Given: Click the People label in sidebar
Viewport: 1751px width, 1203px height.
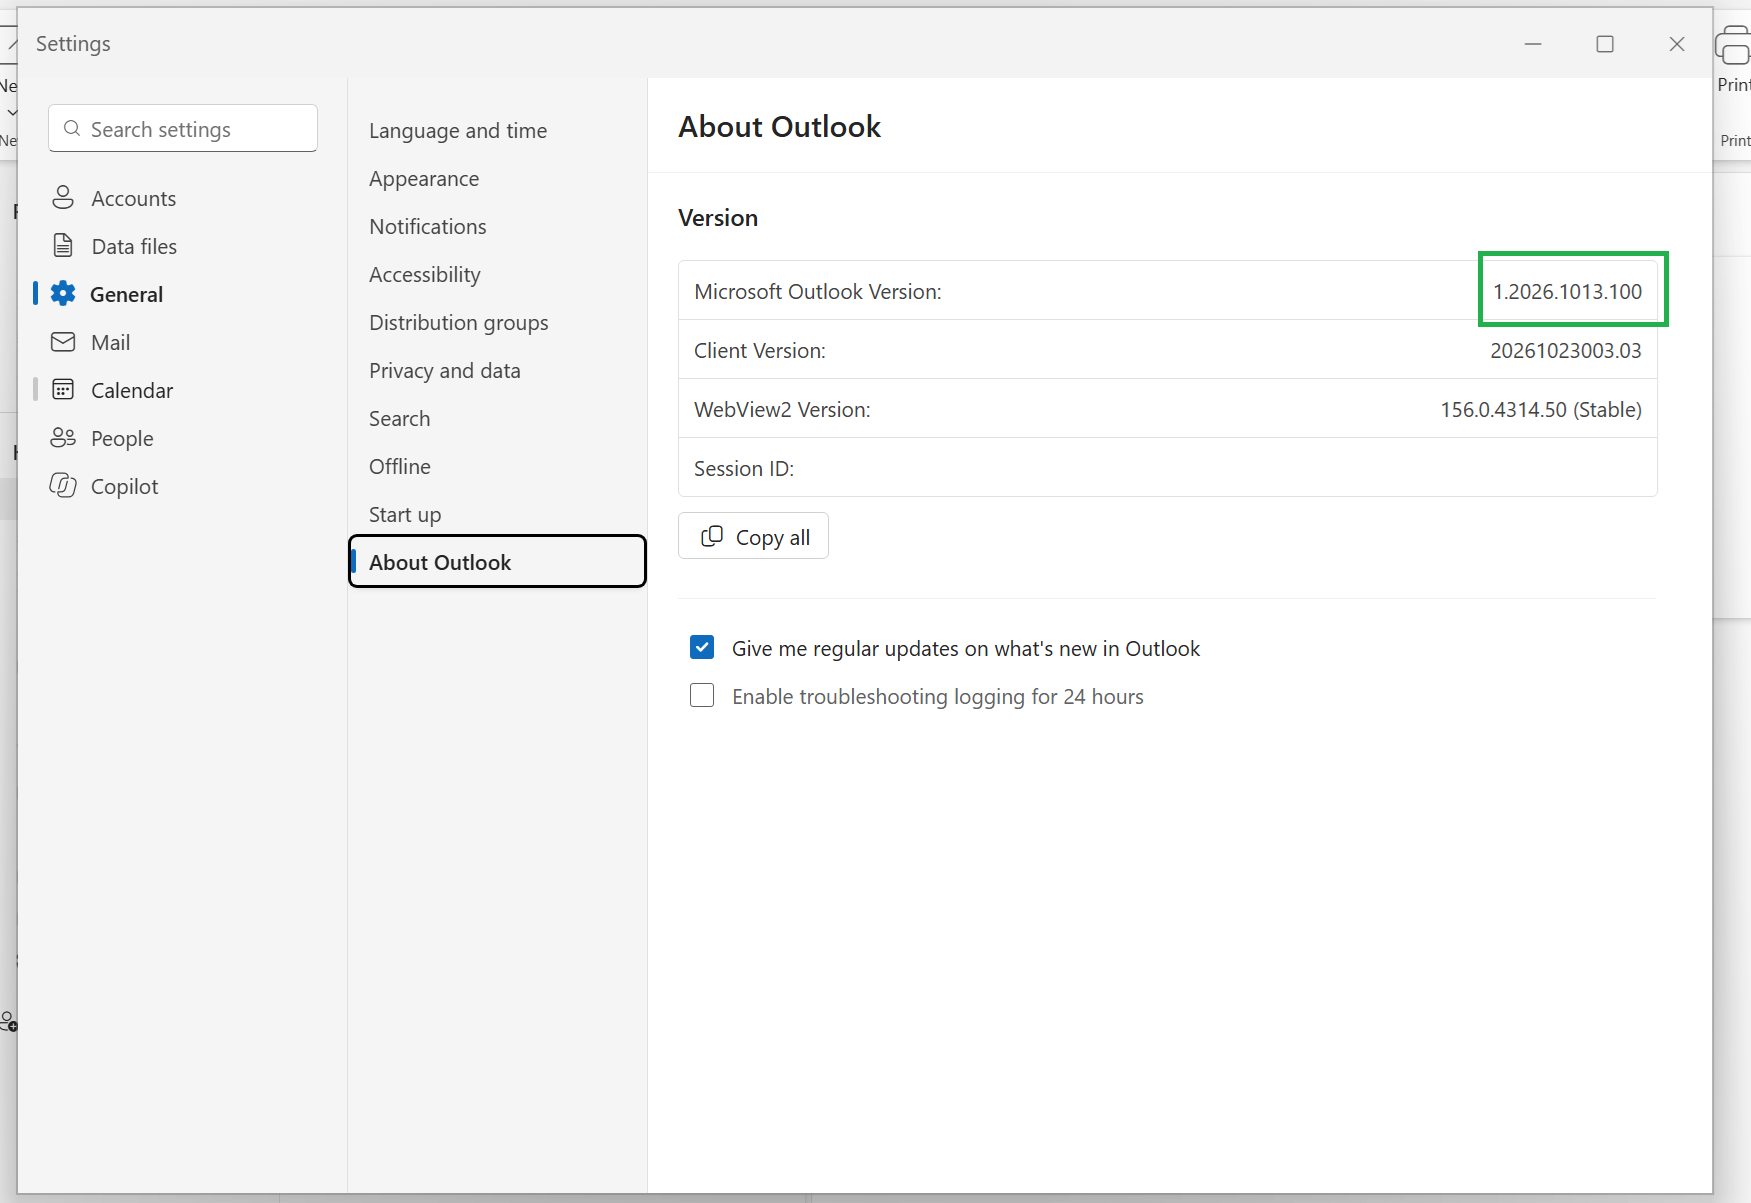Looking at the screenshot, I should [x=122, y=439].
